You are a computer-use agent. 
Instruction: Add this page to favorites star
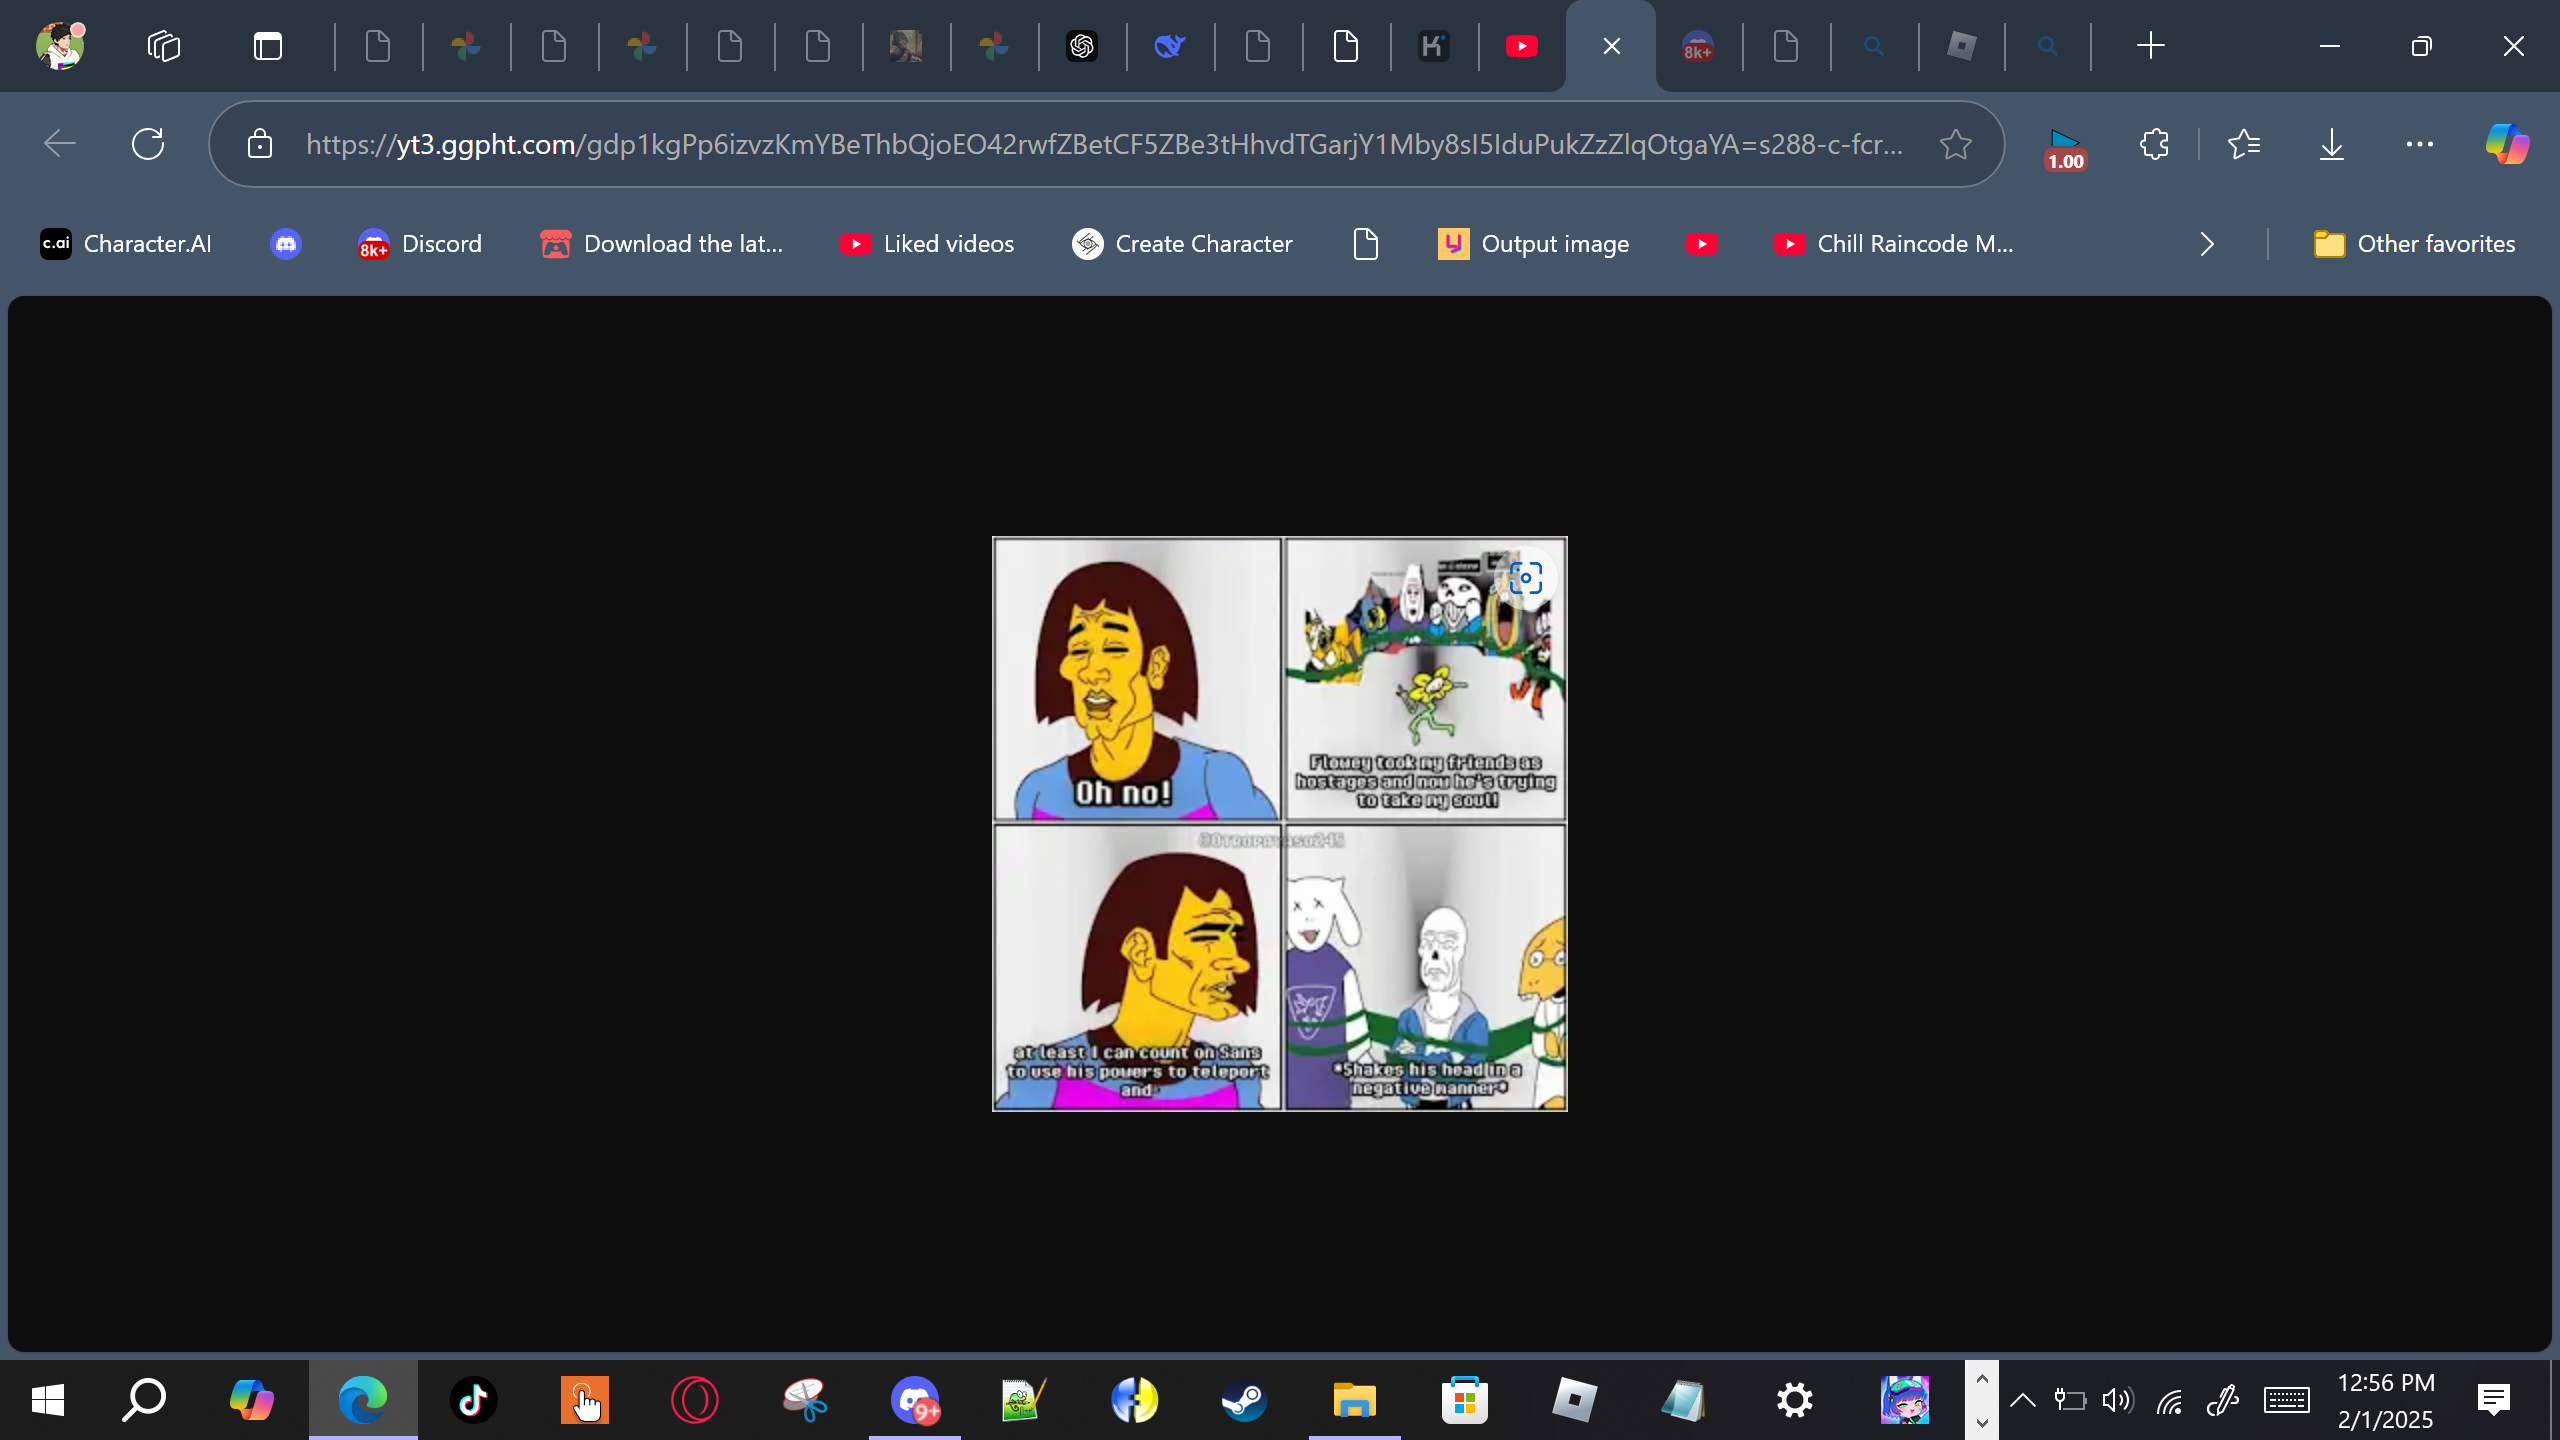pos(1955,144)
